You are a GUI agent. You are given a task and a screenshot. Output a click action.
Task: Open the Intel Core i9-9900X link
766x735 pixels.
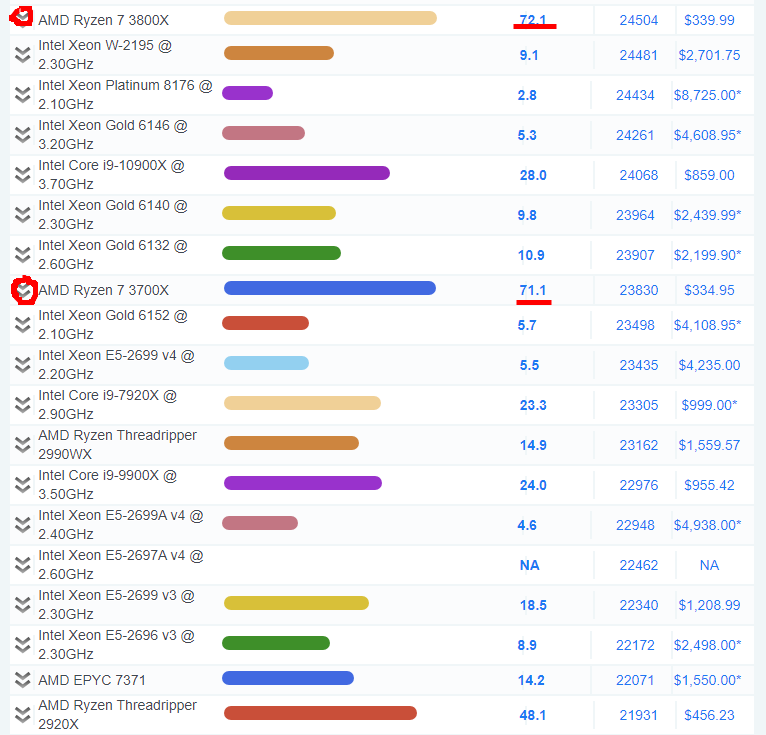[x=107, y=485]
